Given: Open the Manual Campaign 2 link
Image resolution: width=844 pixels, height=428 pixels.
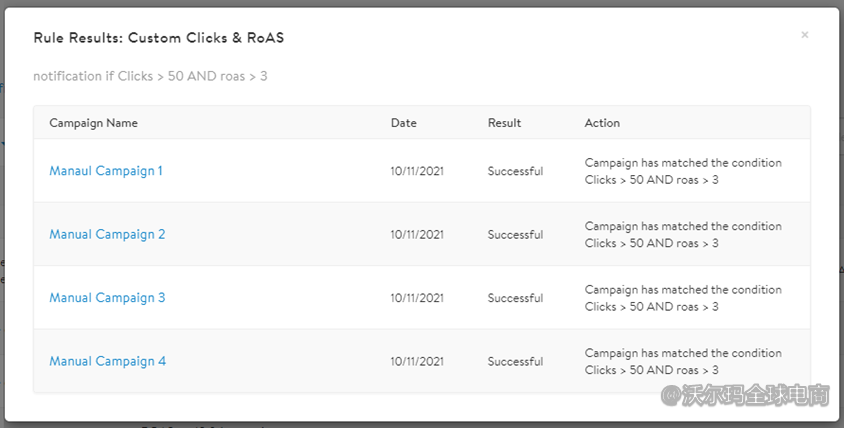Looking at the screenshot, I should click(x=107, y=235).
